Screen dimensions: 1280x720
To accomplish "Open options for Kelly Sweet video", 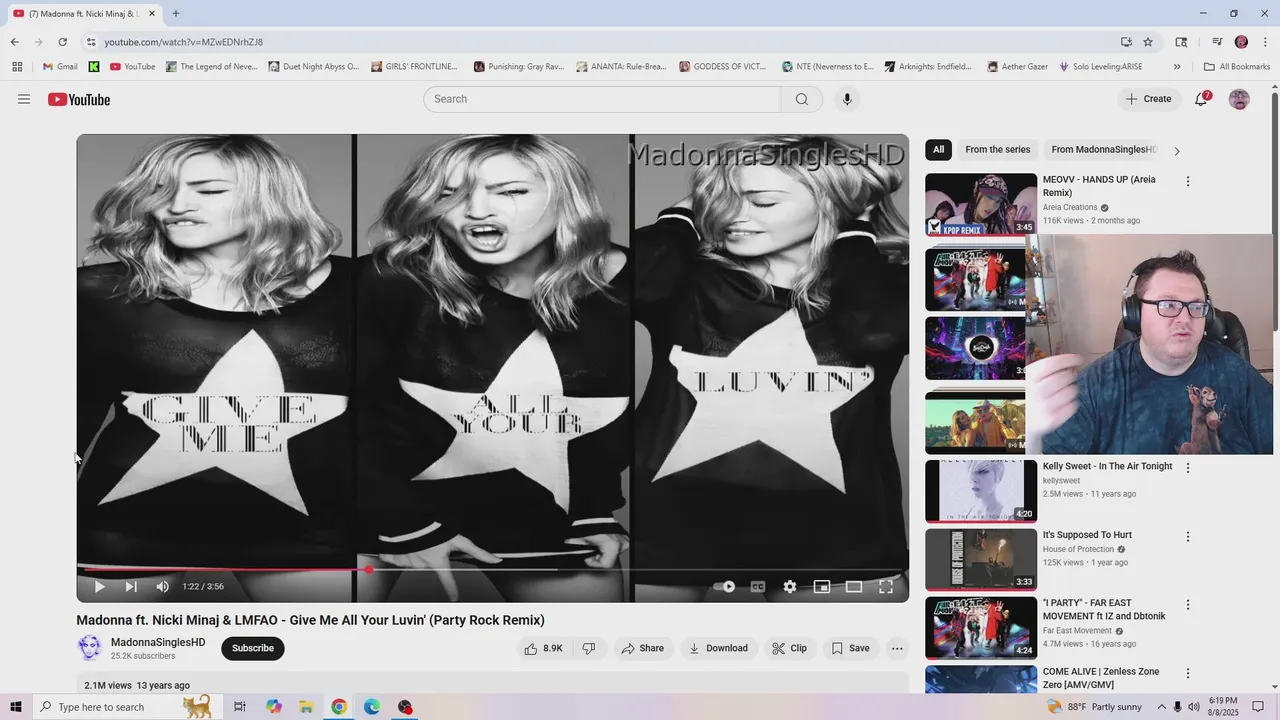I will pos(1188,468).
